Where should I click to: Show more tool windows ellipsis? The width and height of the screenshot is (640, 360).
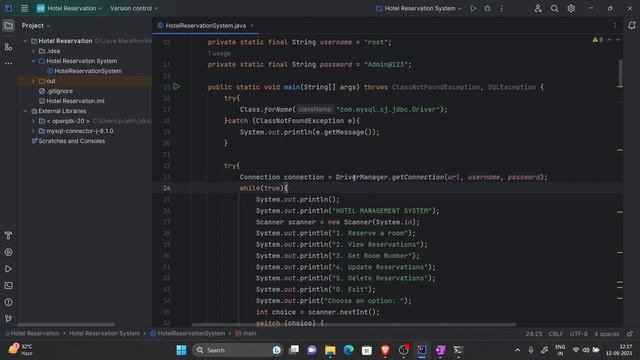(x=8, y=64)
